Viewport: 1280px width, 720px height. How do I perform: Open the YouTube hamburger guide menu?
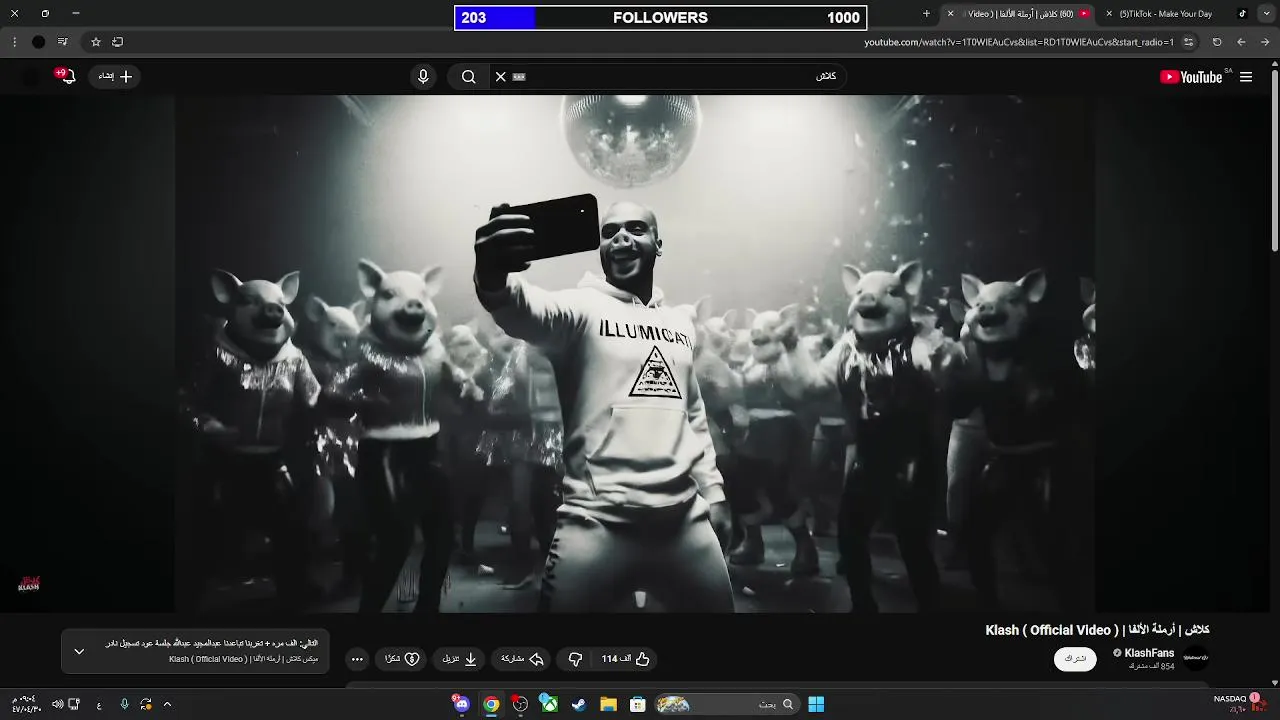[1246, 77]
